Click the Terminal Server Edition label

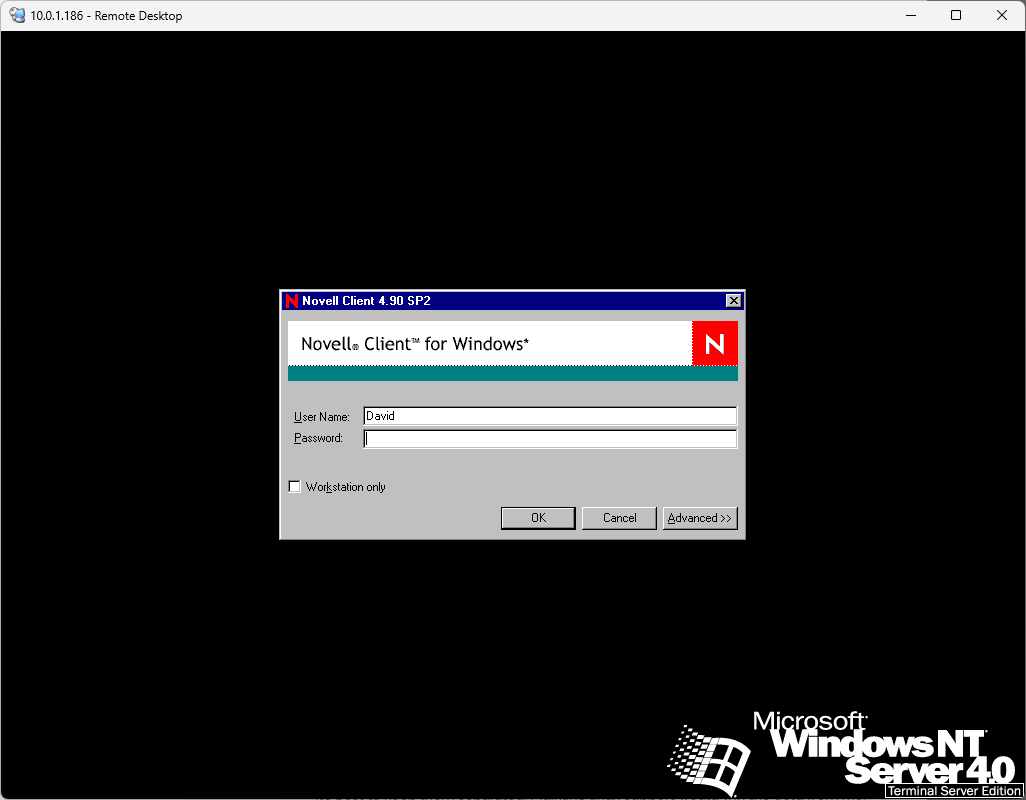click(x=954, y=791)
